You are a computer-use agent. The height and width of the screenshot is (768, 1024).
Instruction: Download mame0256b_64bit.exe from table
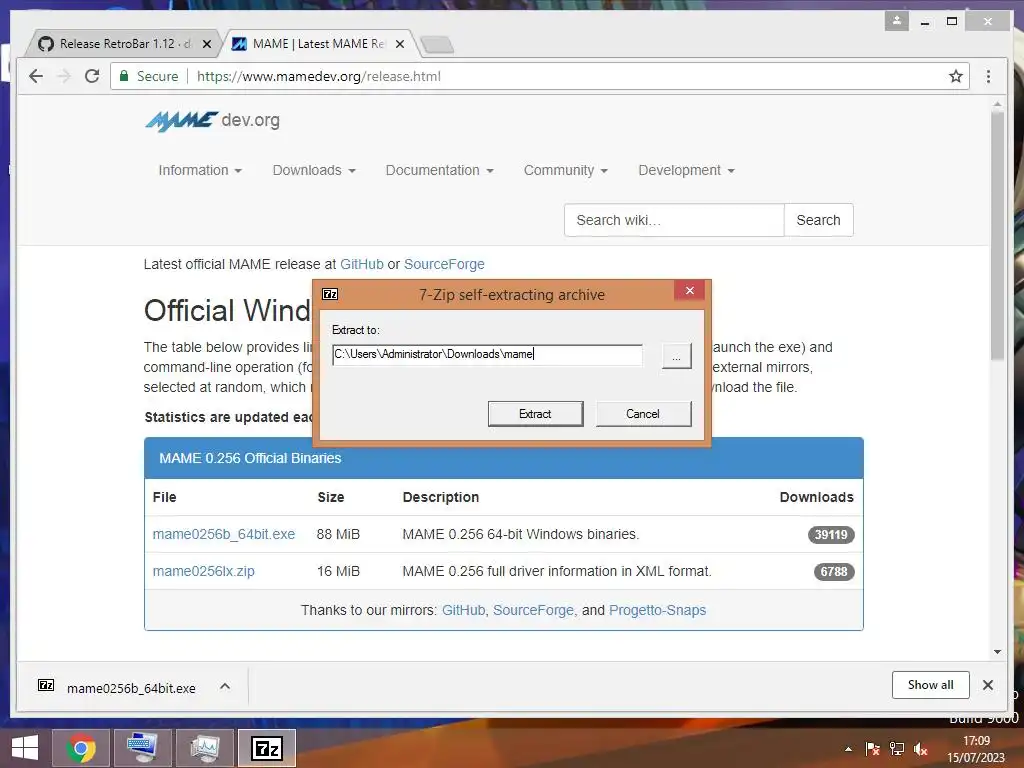224,534
